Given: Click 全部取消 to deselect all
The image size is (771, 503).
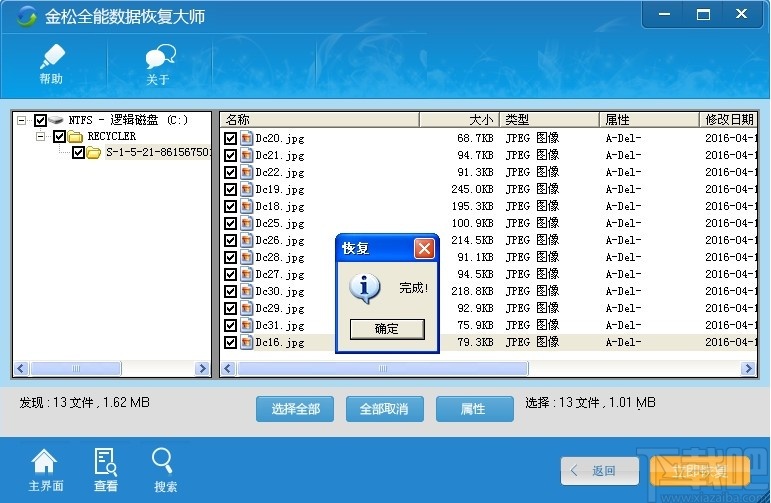Looking at the screenshot, I should coord(385,409).
